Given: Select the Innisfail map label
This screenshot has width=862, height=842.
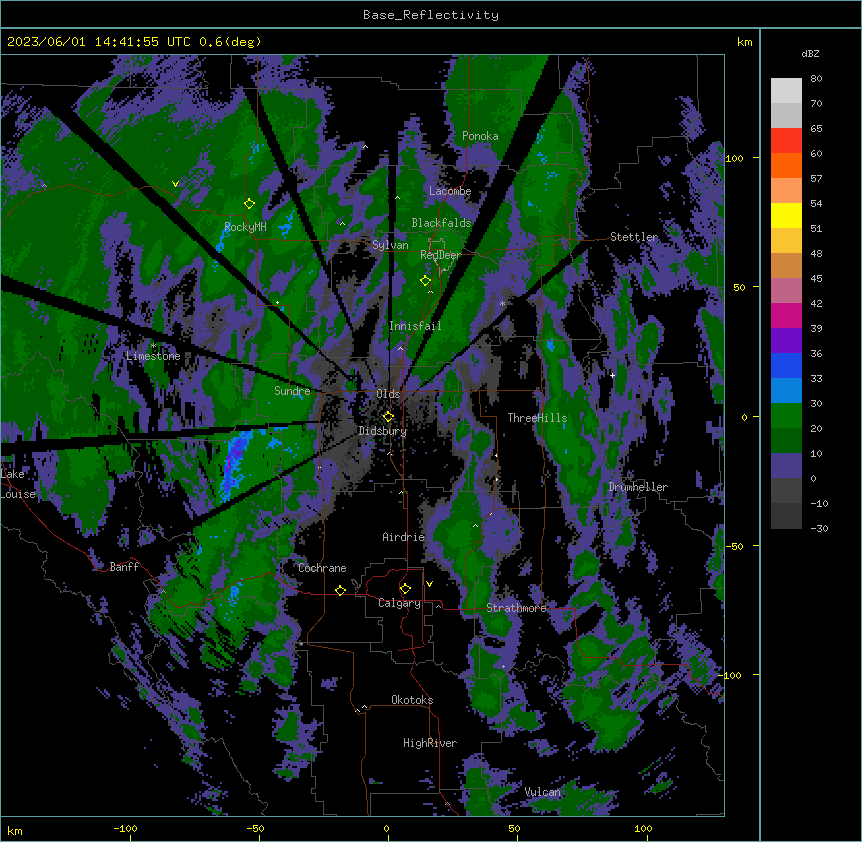Looking at the screenshot, I should point(415,326).
